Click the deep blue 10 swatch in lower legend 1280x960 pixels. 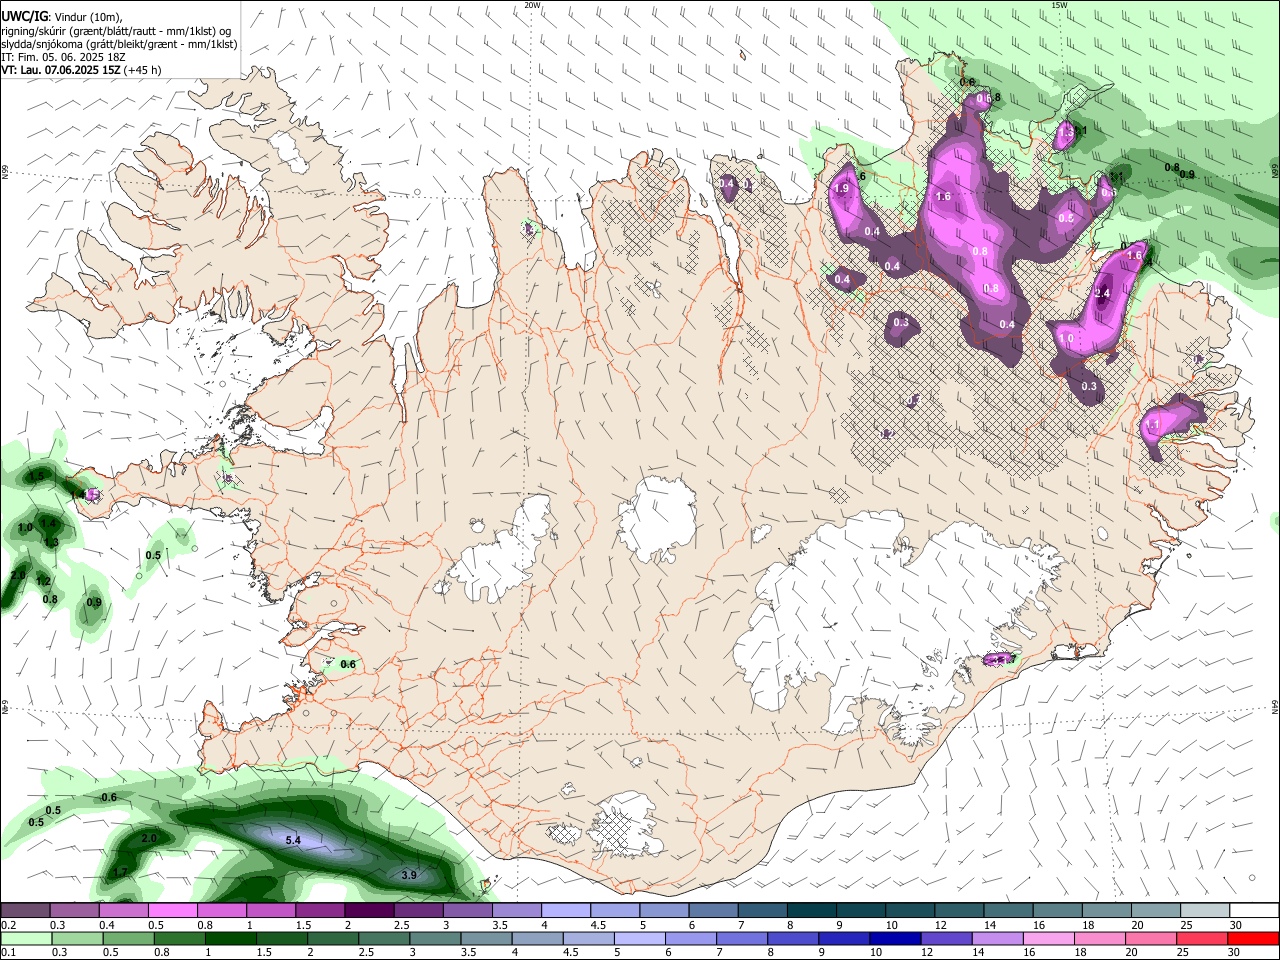tap(895, 939)
